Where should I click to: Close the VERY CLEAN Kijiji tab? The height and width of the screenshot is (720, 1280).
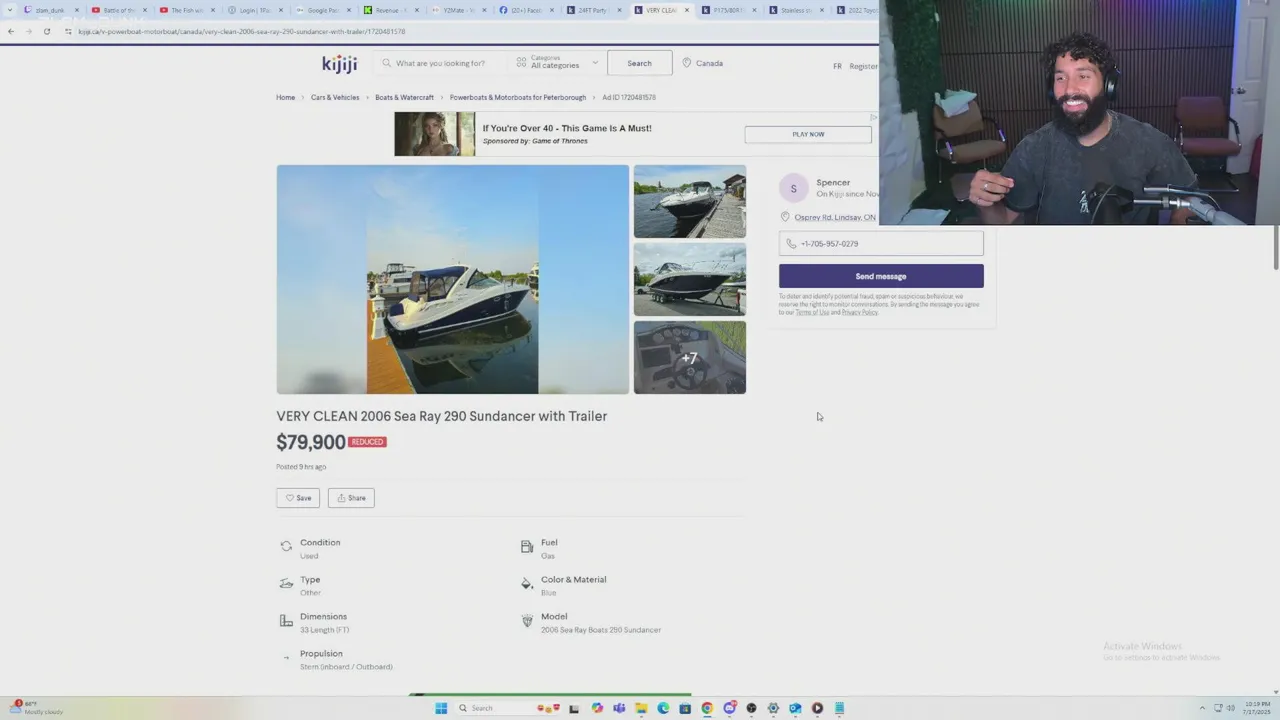pos(686,10)
